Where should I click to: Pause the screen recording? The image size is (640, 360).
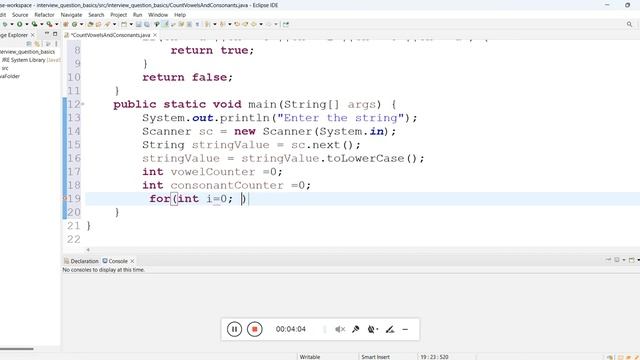tap(234, 329)
